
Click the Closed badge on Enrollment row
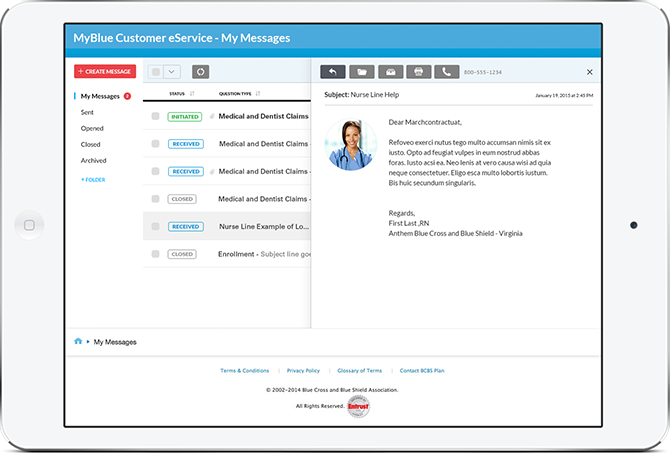point(182,254)
